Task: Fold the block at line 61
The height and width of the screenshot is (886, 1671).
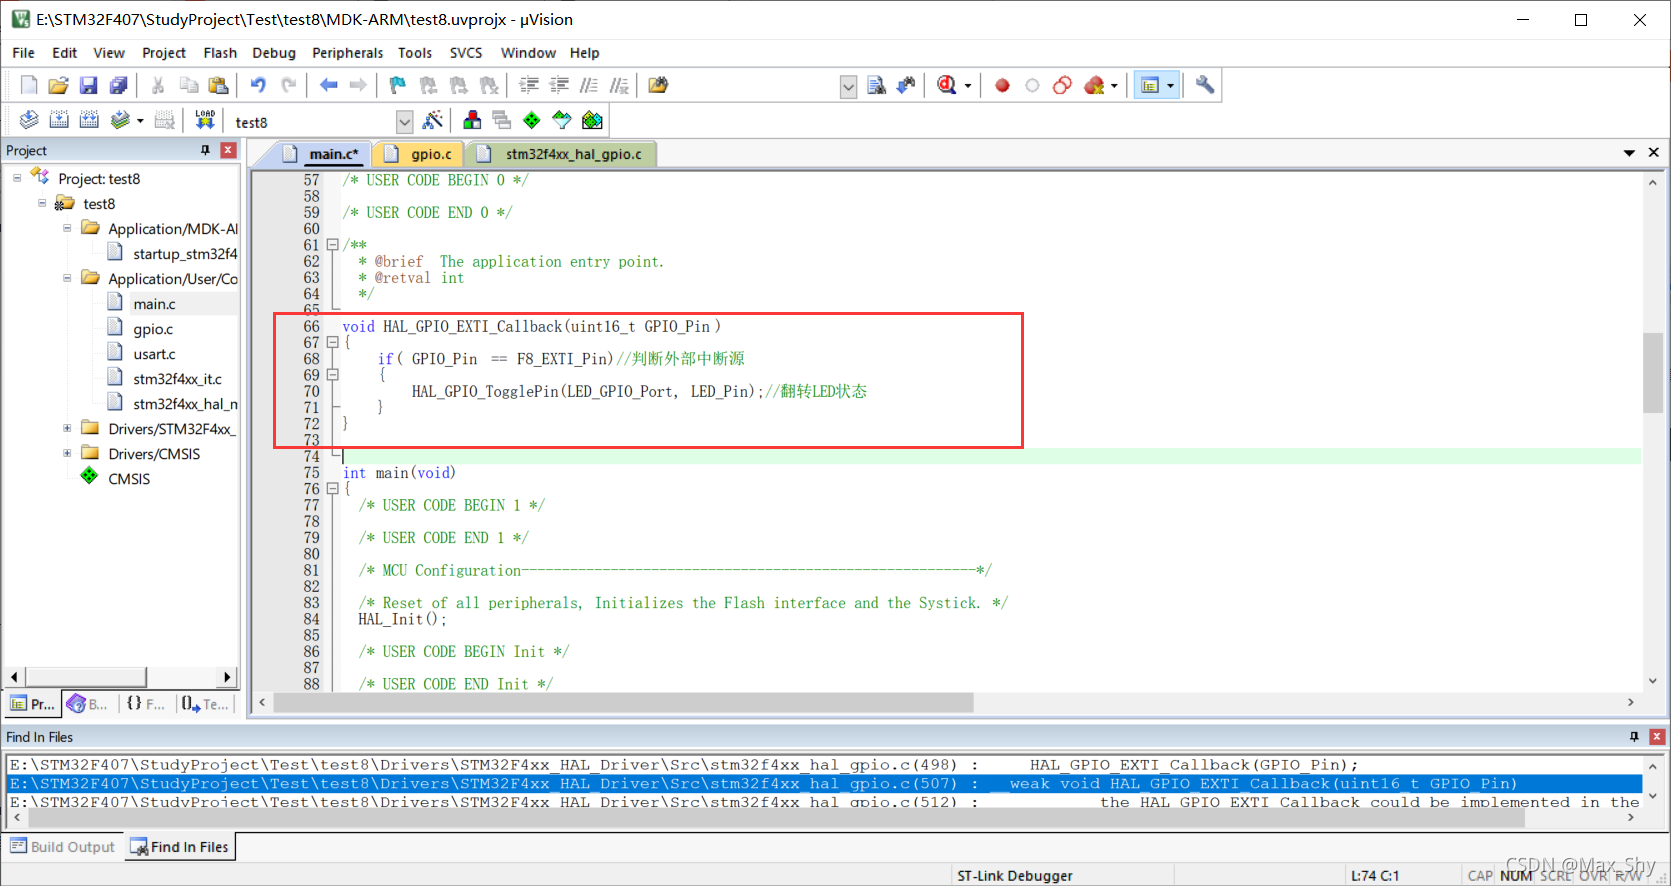Action: click(x=333, y=245)
